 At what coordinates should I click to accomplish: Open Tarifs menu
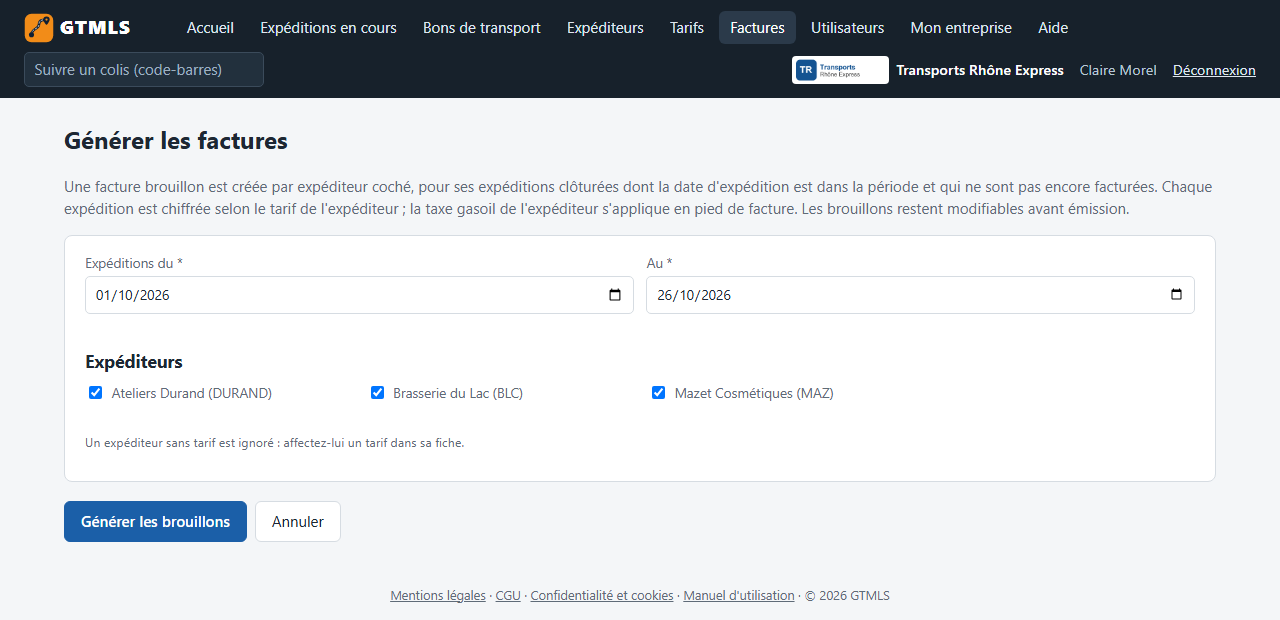pyautogui.click(x=687, y=28)
